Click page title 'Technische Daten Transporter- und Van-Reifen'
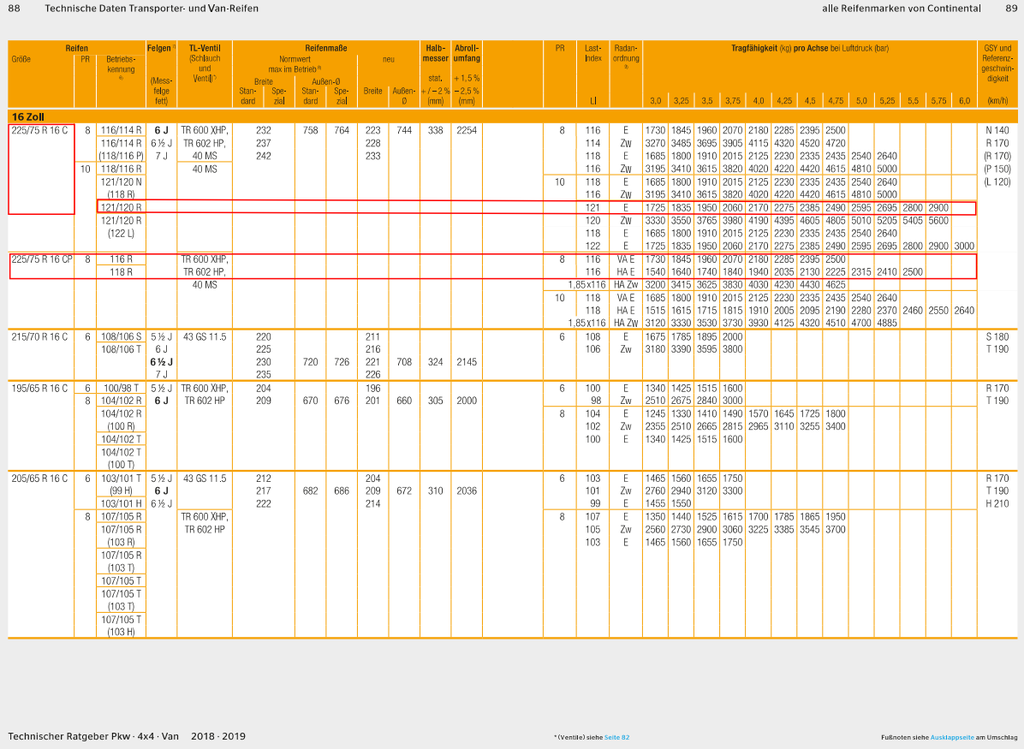Viewport: 1024px width, 749px height. pyautogui.click(x=152, y=8)
